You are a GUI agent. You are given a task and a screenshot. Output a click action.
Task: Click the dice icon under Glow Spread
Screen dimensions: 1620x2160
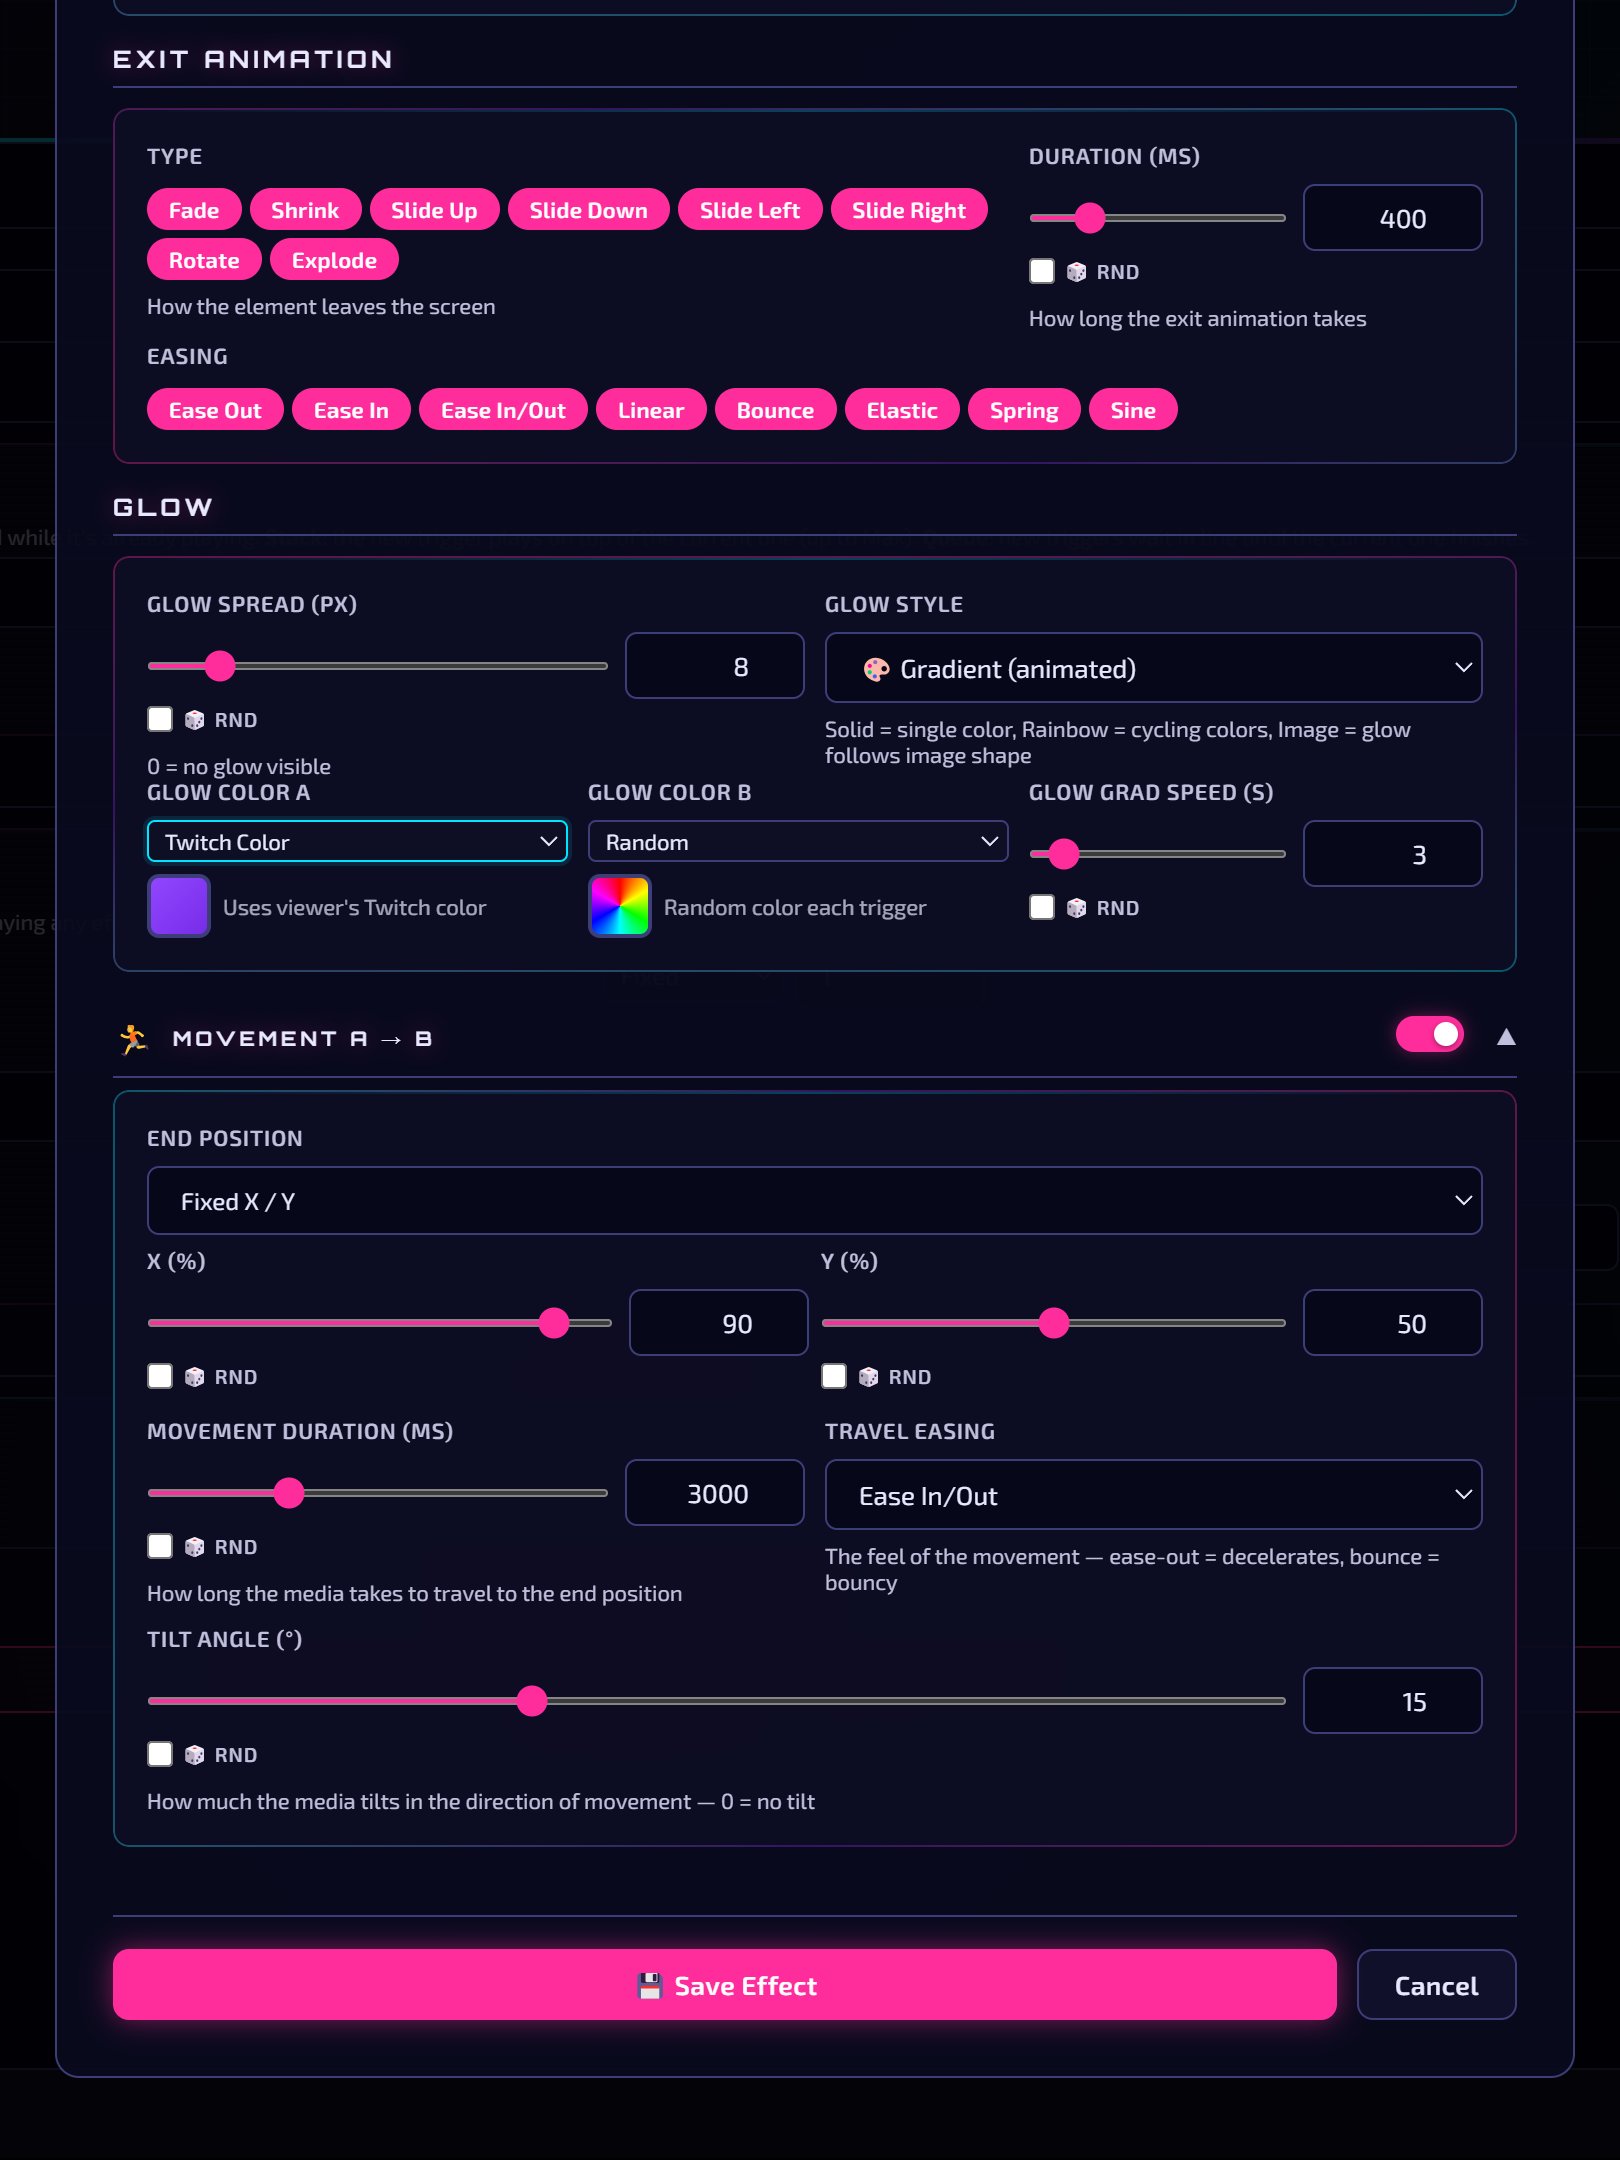point(194,720)
